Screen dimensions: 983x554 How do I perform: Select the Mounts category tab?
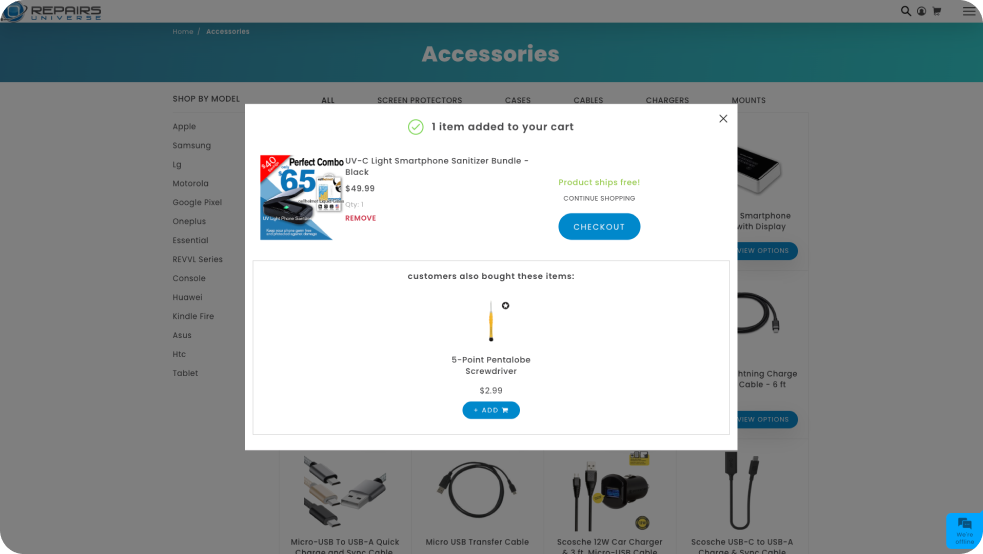tap(748, 100)
